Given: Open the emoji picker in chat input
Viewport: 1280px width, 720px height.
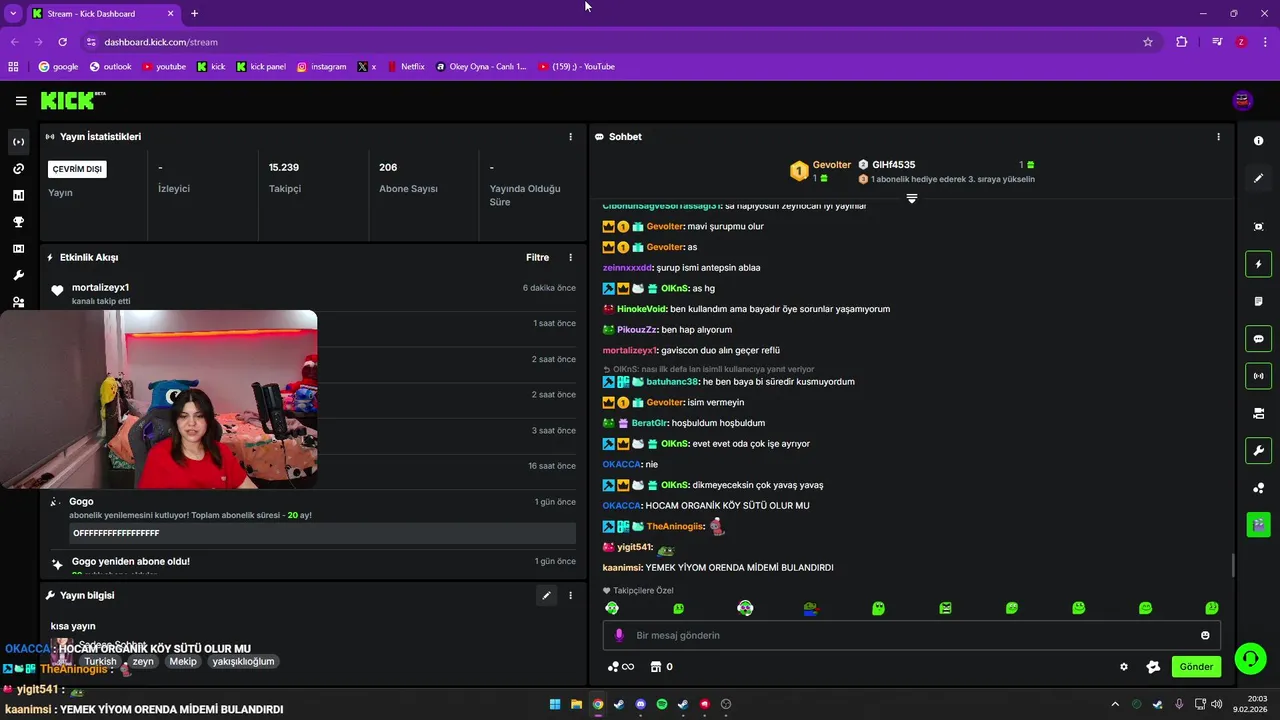Looking at the screenshot, I should [x=1205, y=635].
